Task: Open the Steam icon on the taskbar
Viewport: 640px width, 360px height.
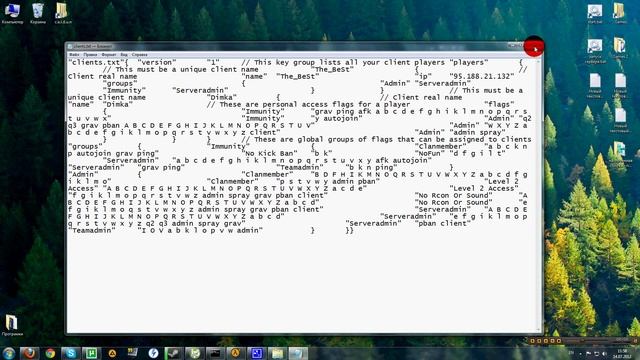Action: click(x=174, y=353)
